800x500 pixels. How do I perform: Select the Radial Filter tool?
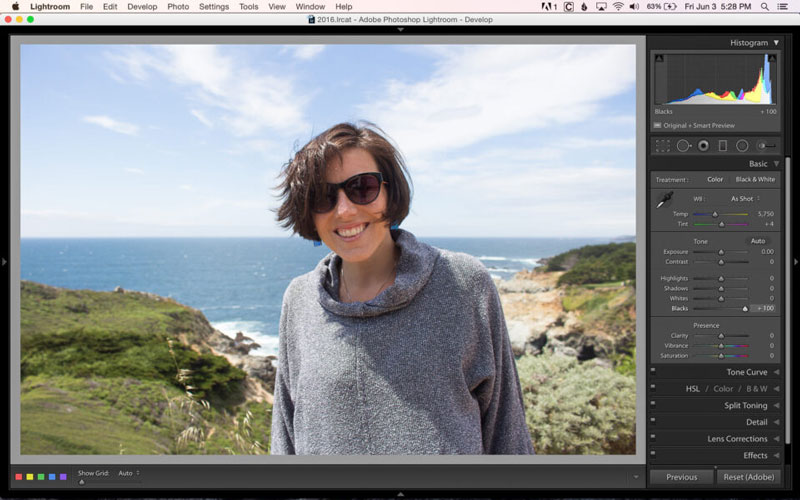[x=742, y=146]
